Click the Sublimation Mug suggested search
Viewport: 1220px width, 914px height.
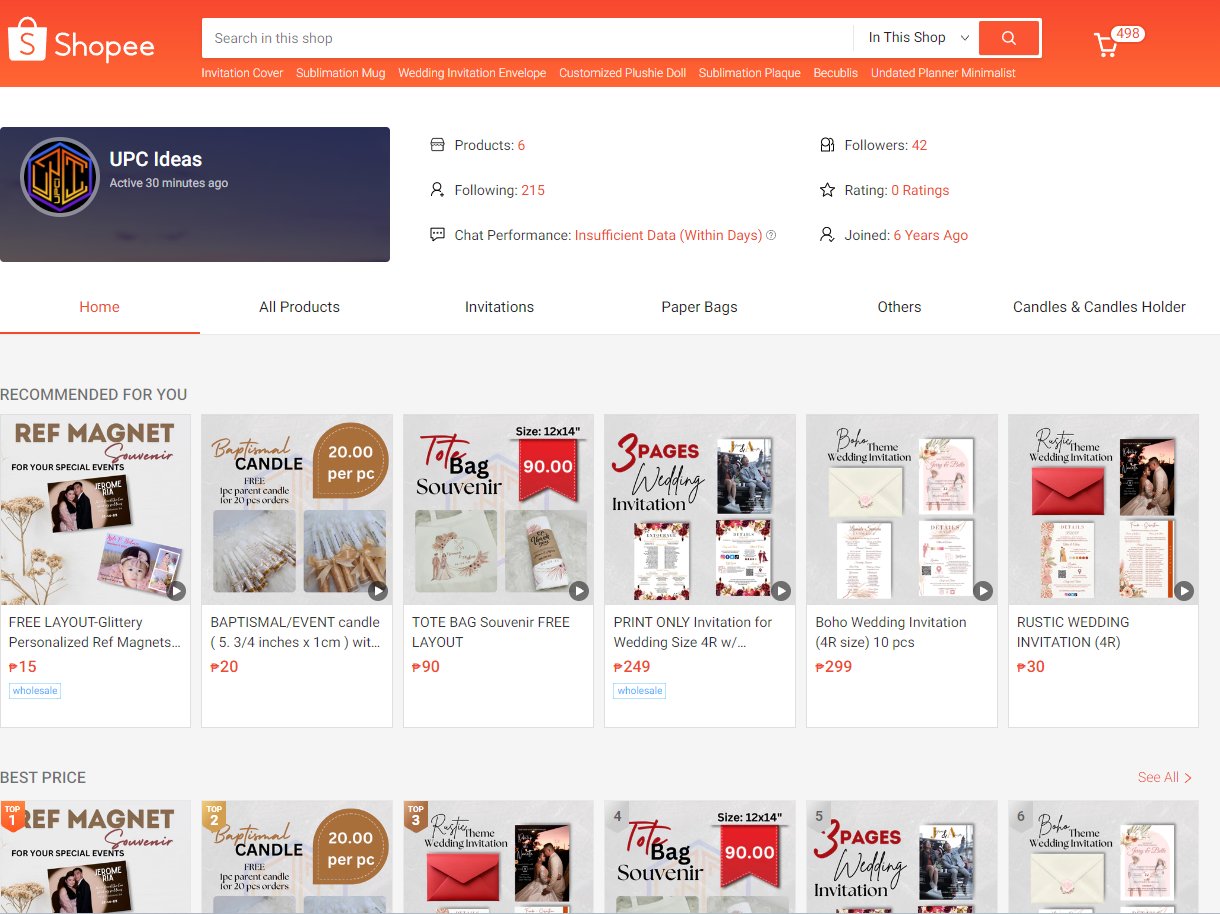click(x=340, y=73)
